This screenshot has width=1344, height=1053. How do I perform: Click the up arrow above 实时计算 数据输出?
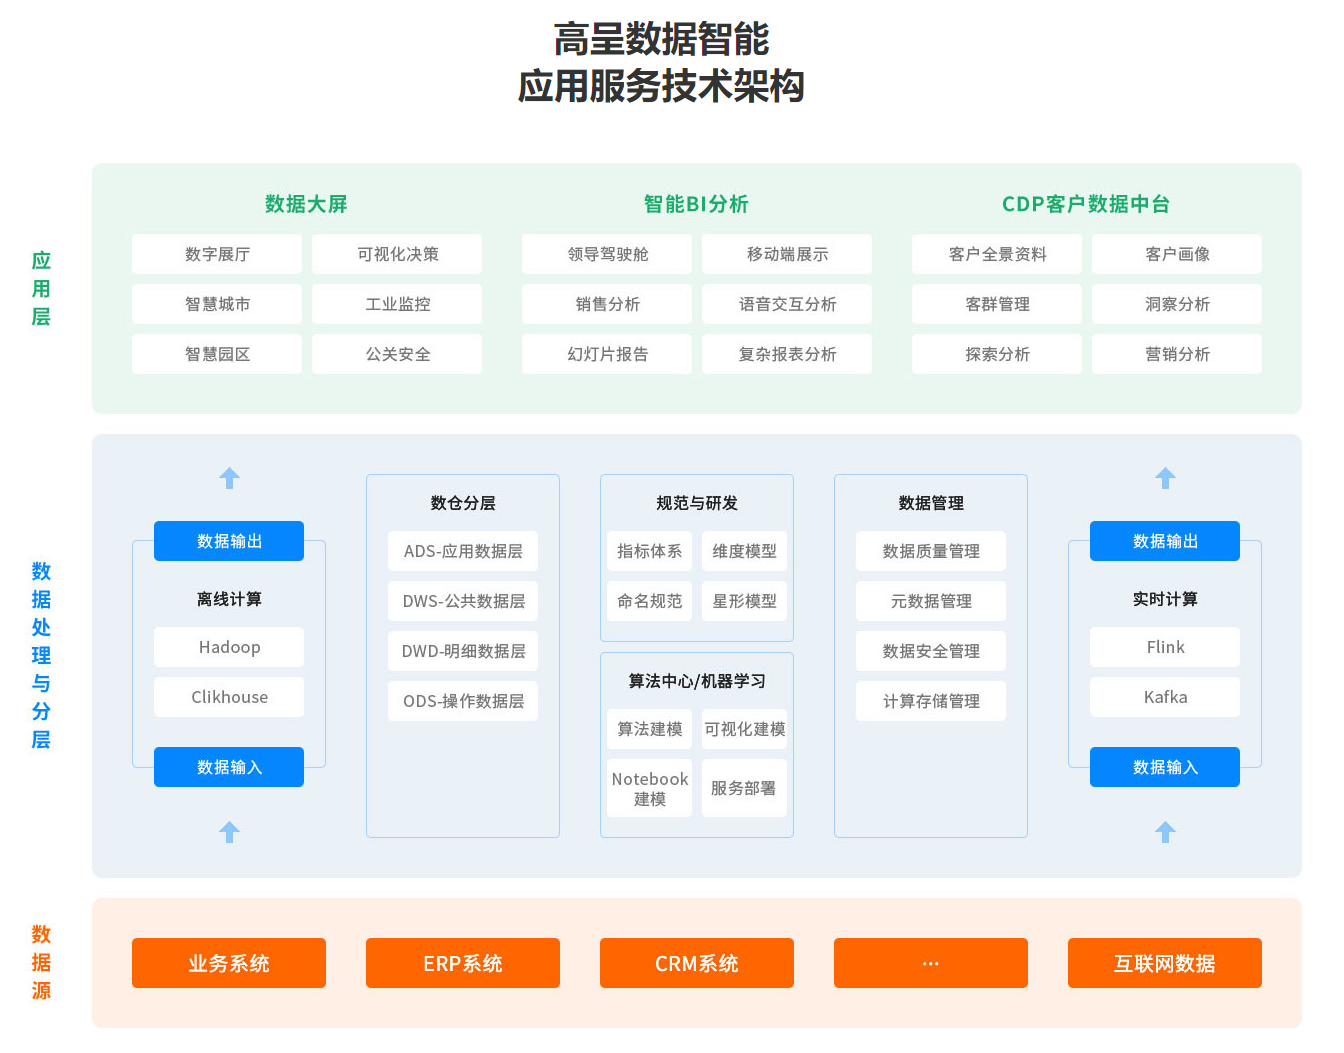pos(1165,478)
